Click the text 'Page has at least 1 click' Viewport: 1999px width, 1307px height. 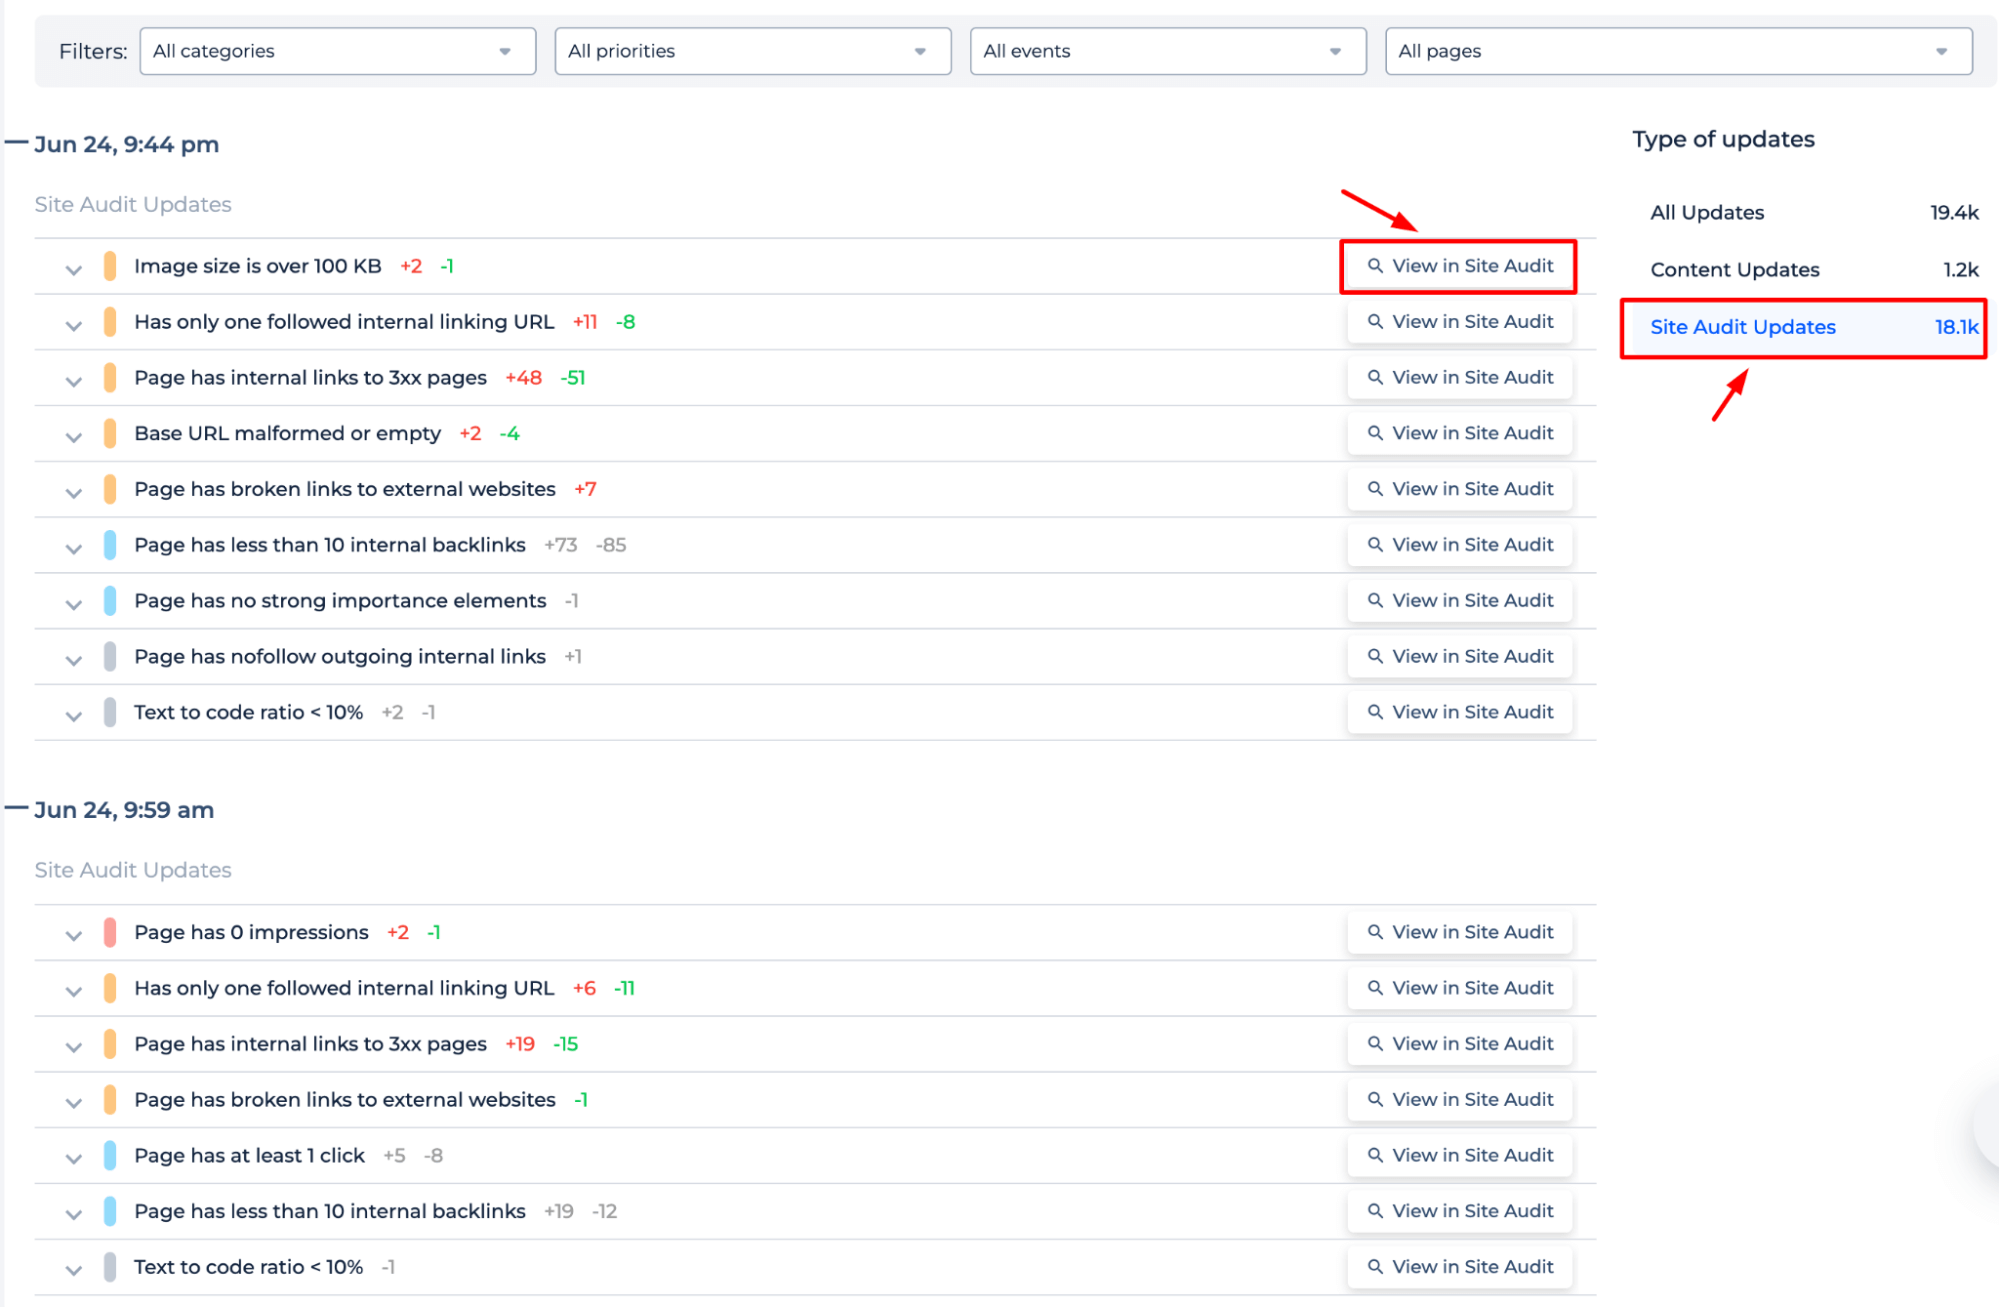coord(249,1155)
